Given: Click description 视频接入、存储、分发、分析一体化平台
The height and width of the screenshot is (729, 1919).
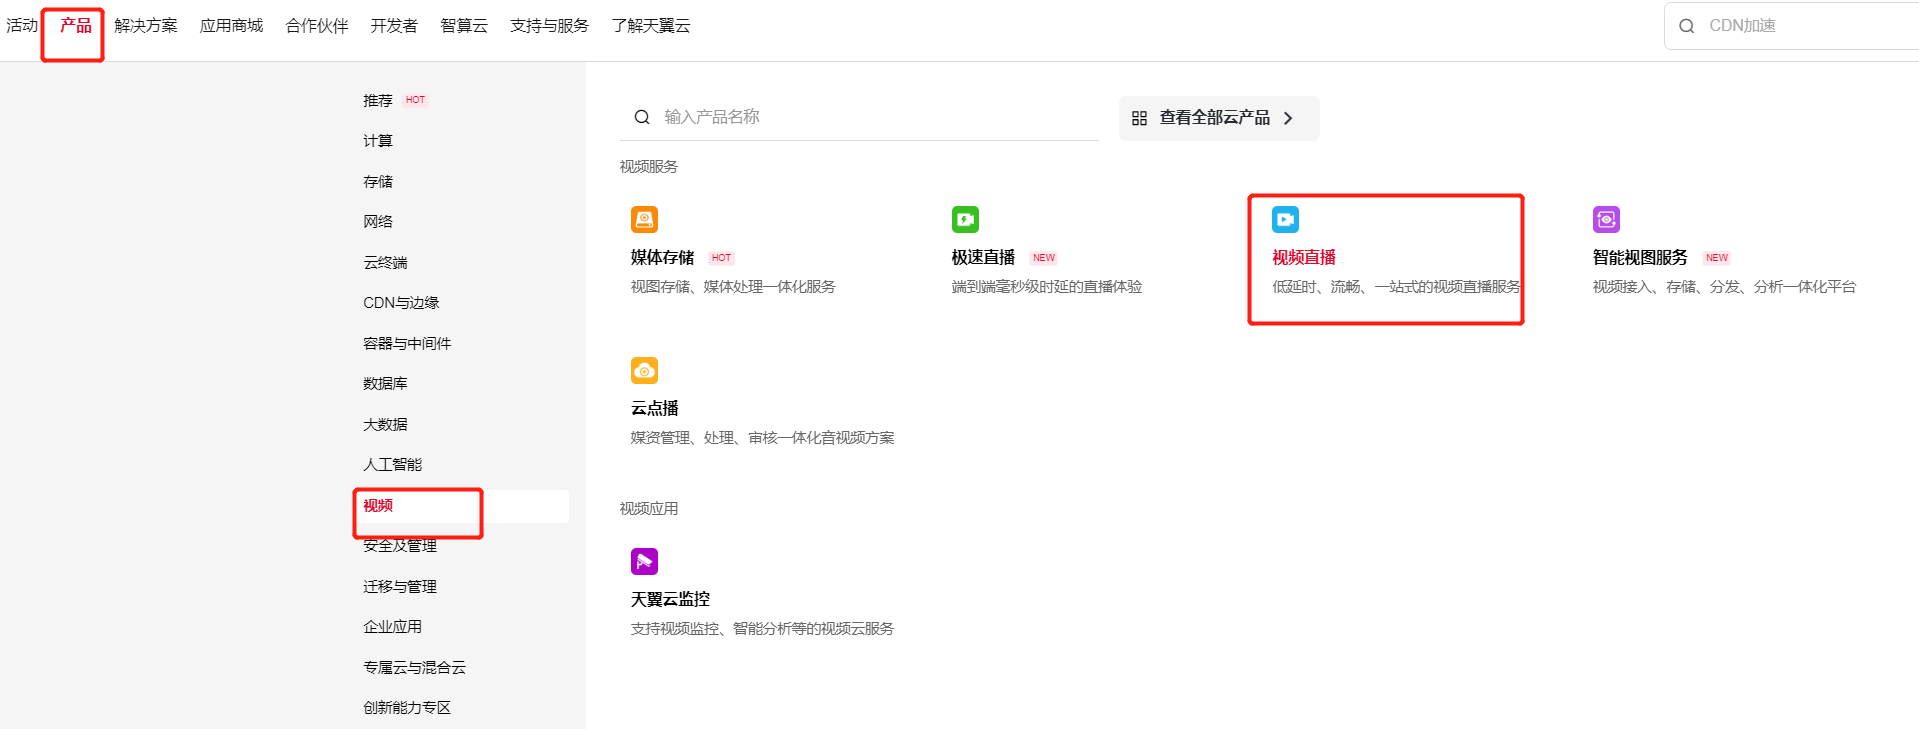Looking at the screenshot, I should [1724, 287].
